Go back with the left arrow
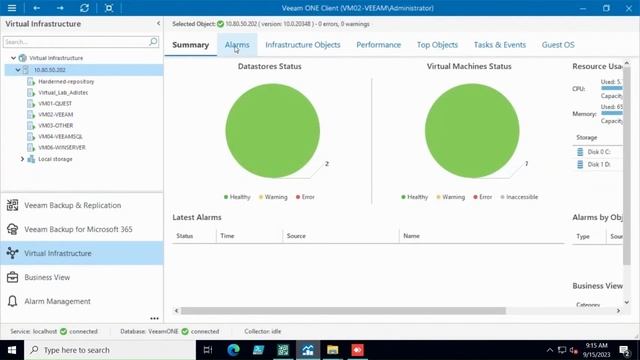This screenshot has height=360, width=640. click(x=36, y=8)
